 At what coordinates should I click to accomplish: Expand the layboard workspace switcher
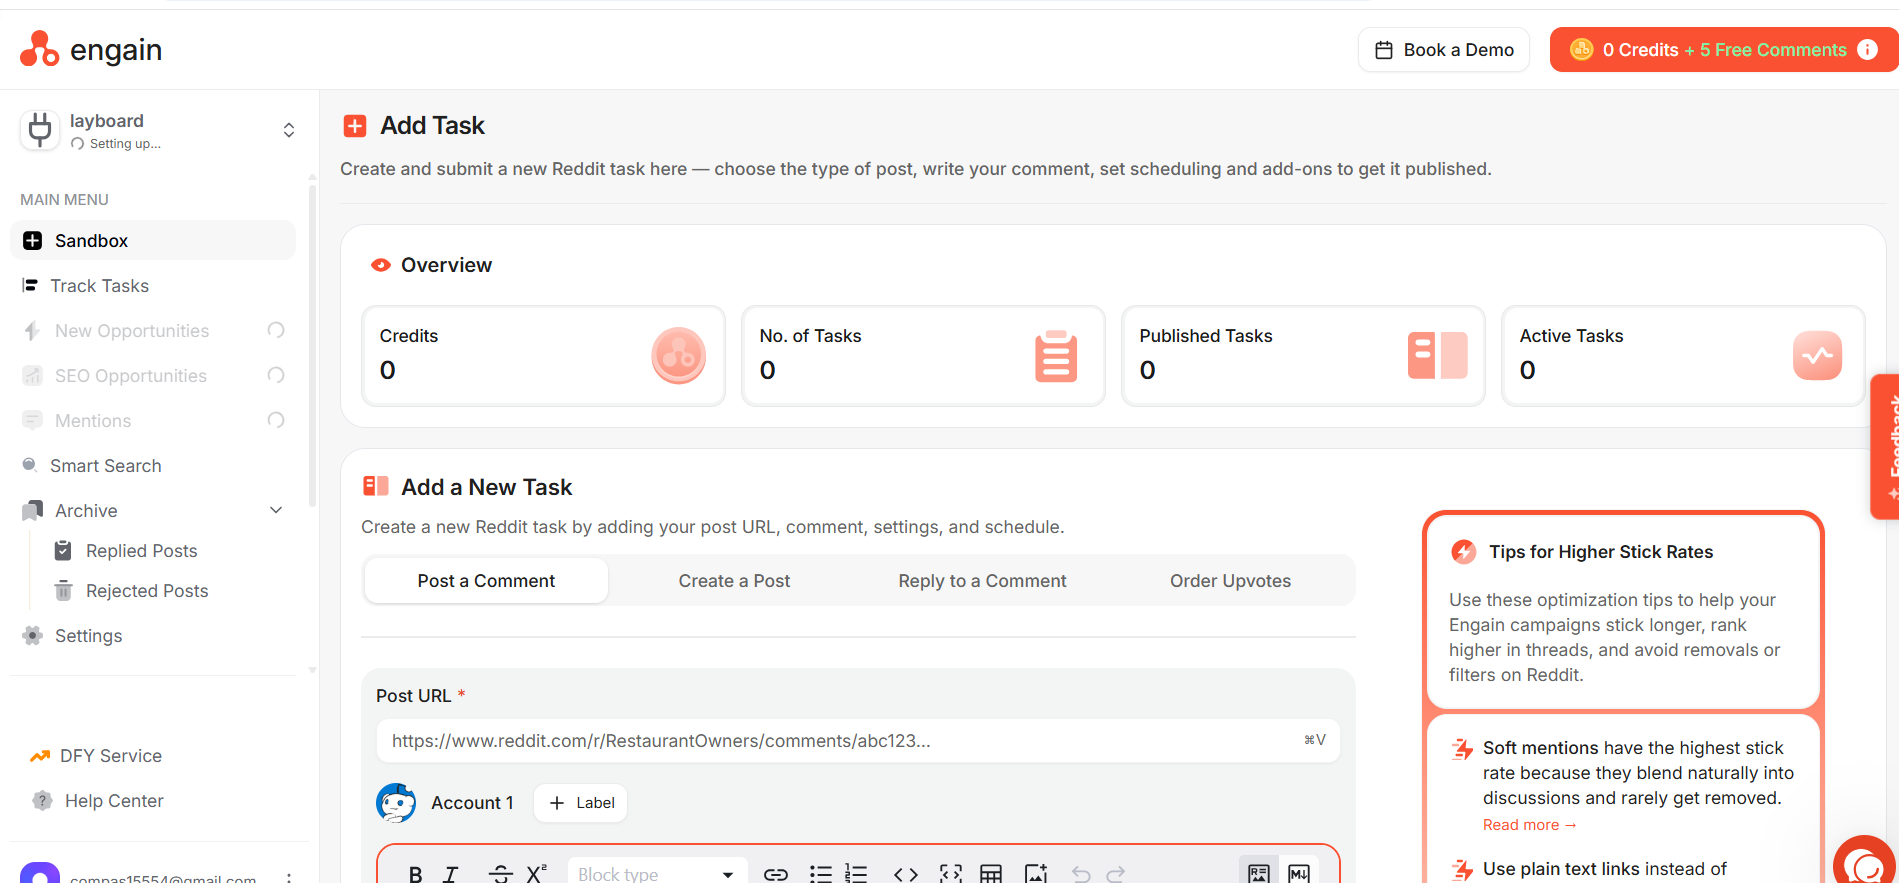tap(289, 130)
